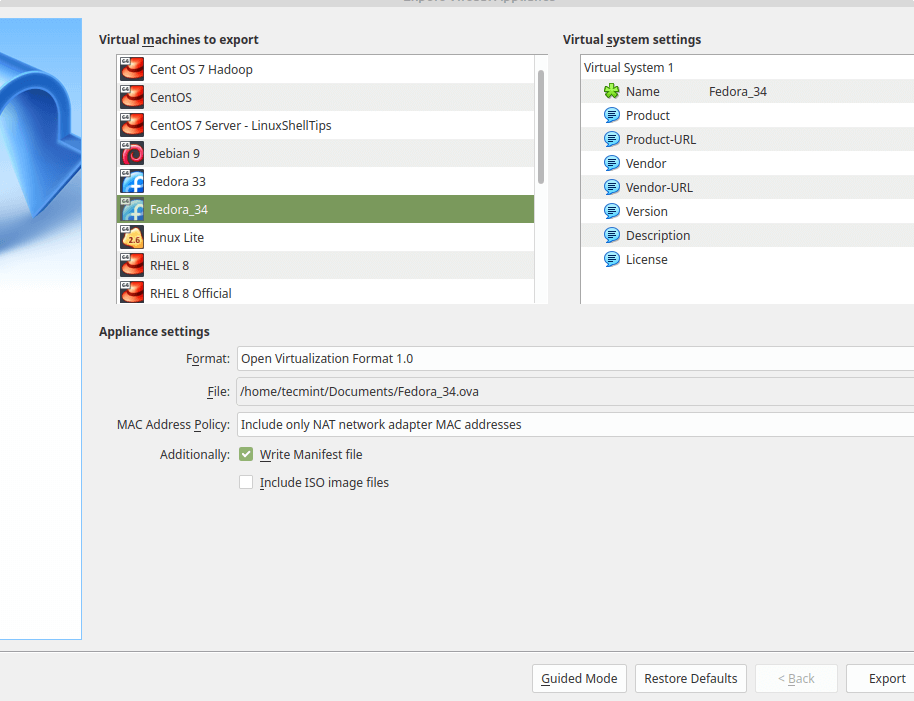Image resolution: width=914 pixels, height=701 pixels.
Task: Click the Product speech bubble icon
Action: pyautogui.click(x=611, y=115)
